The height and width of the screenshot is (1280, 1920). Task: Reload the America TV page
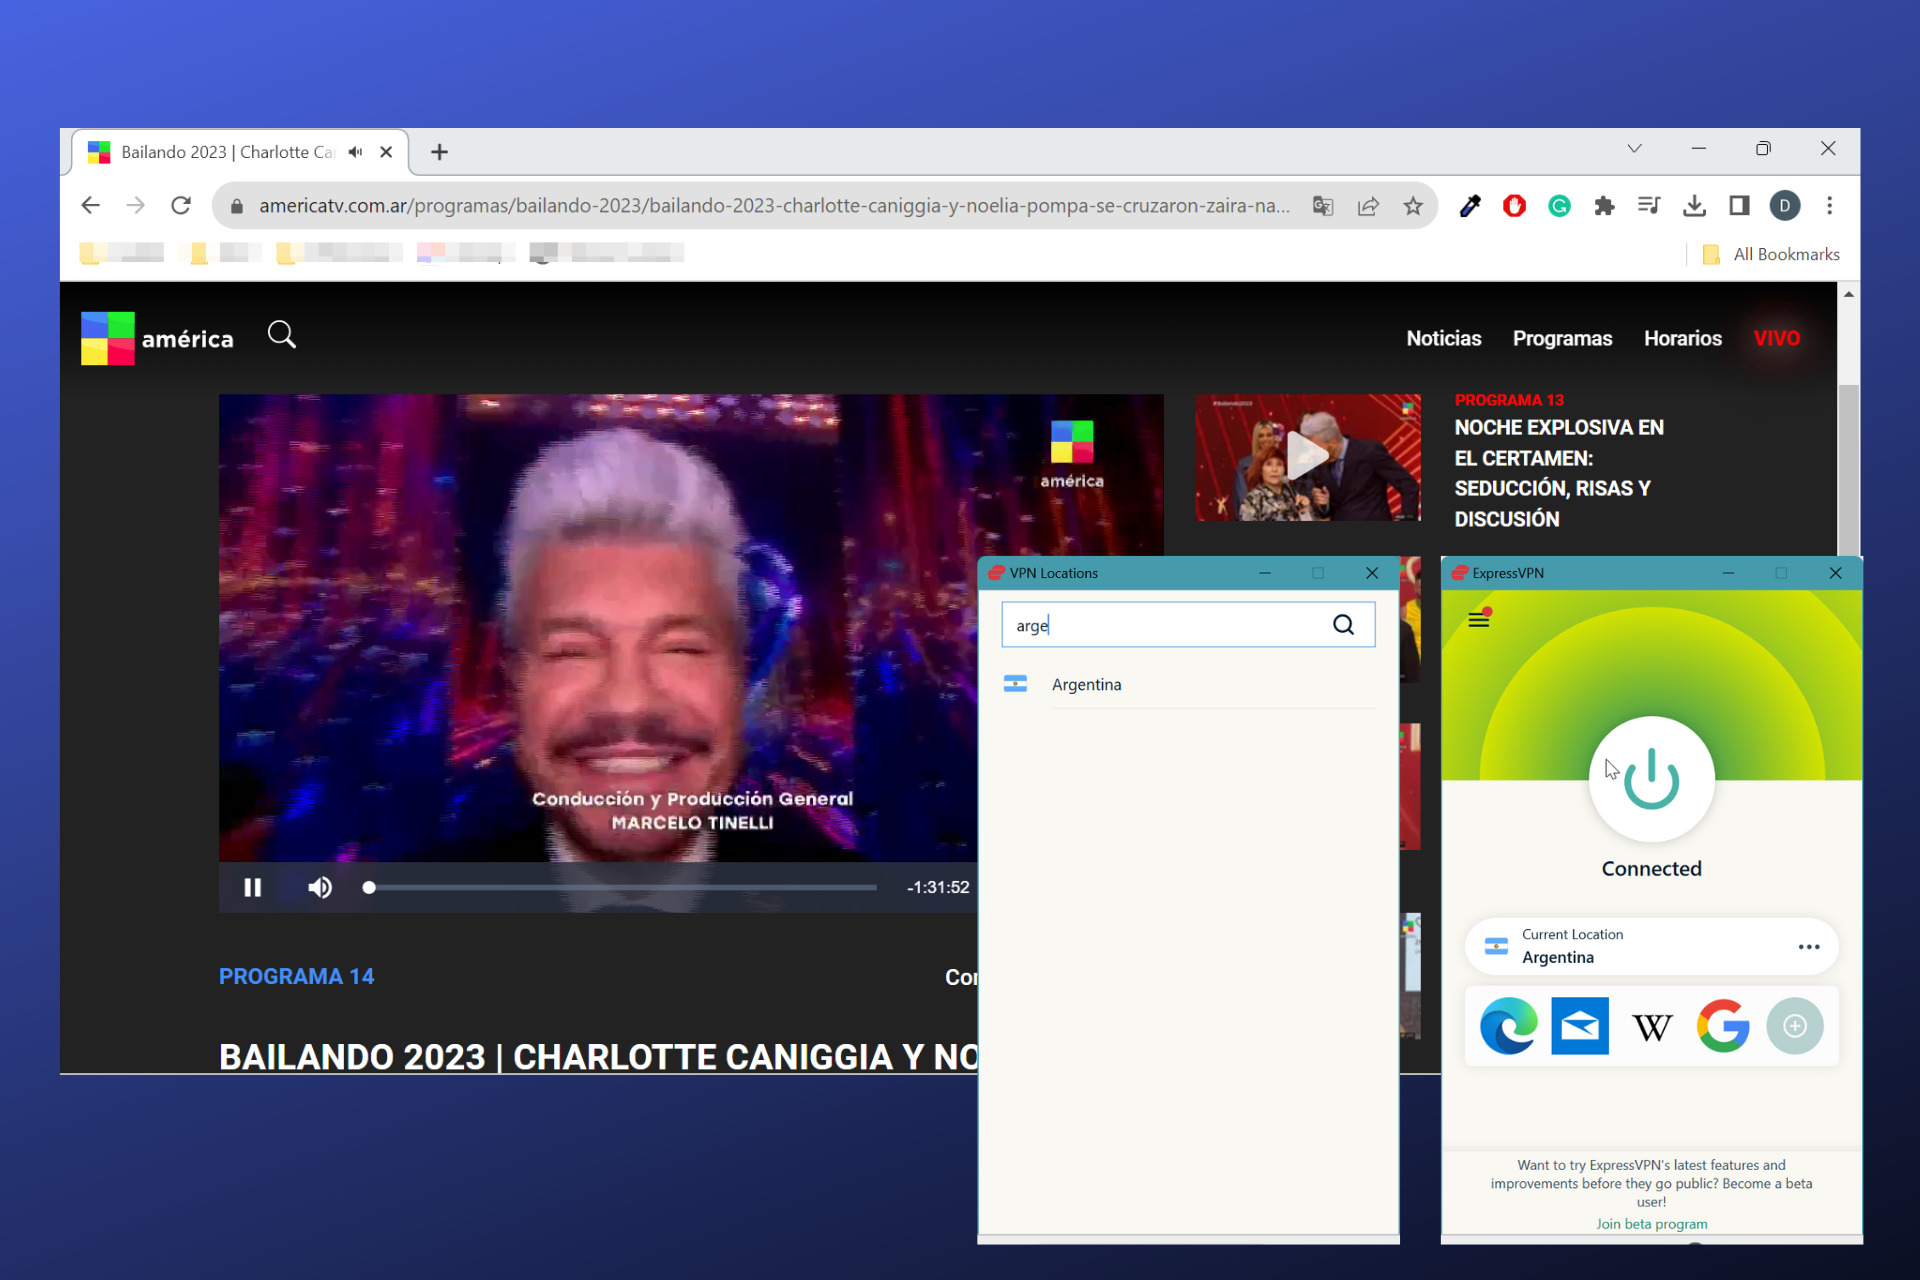[181, 206]
